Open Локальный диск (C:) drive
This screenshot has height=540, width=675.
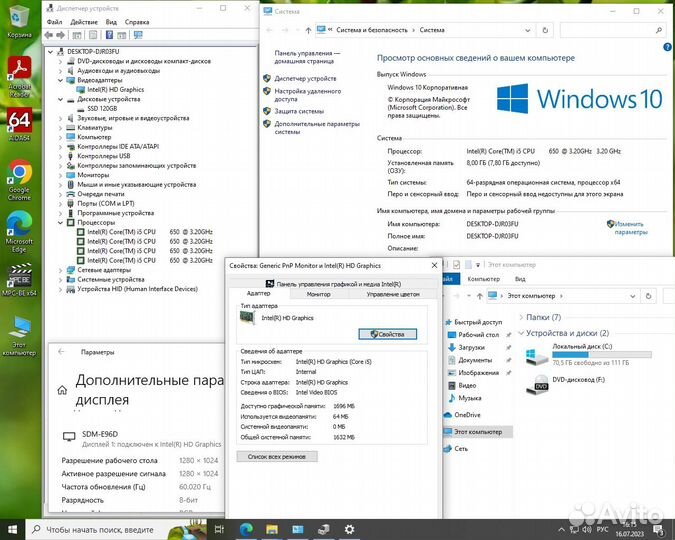tap(588, 355)
